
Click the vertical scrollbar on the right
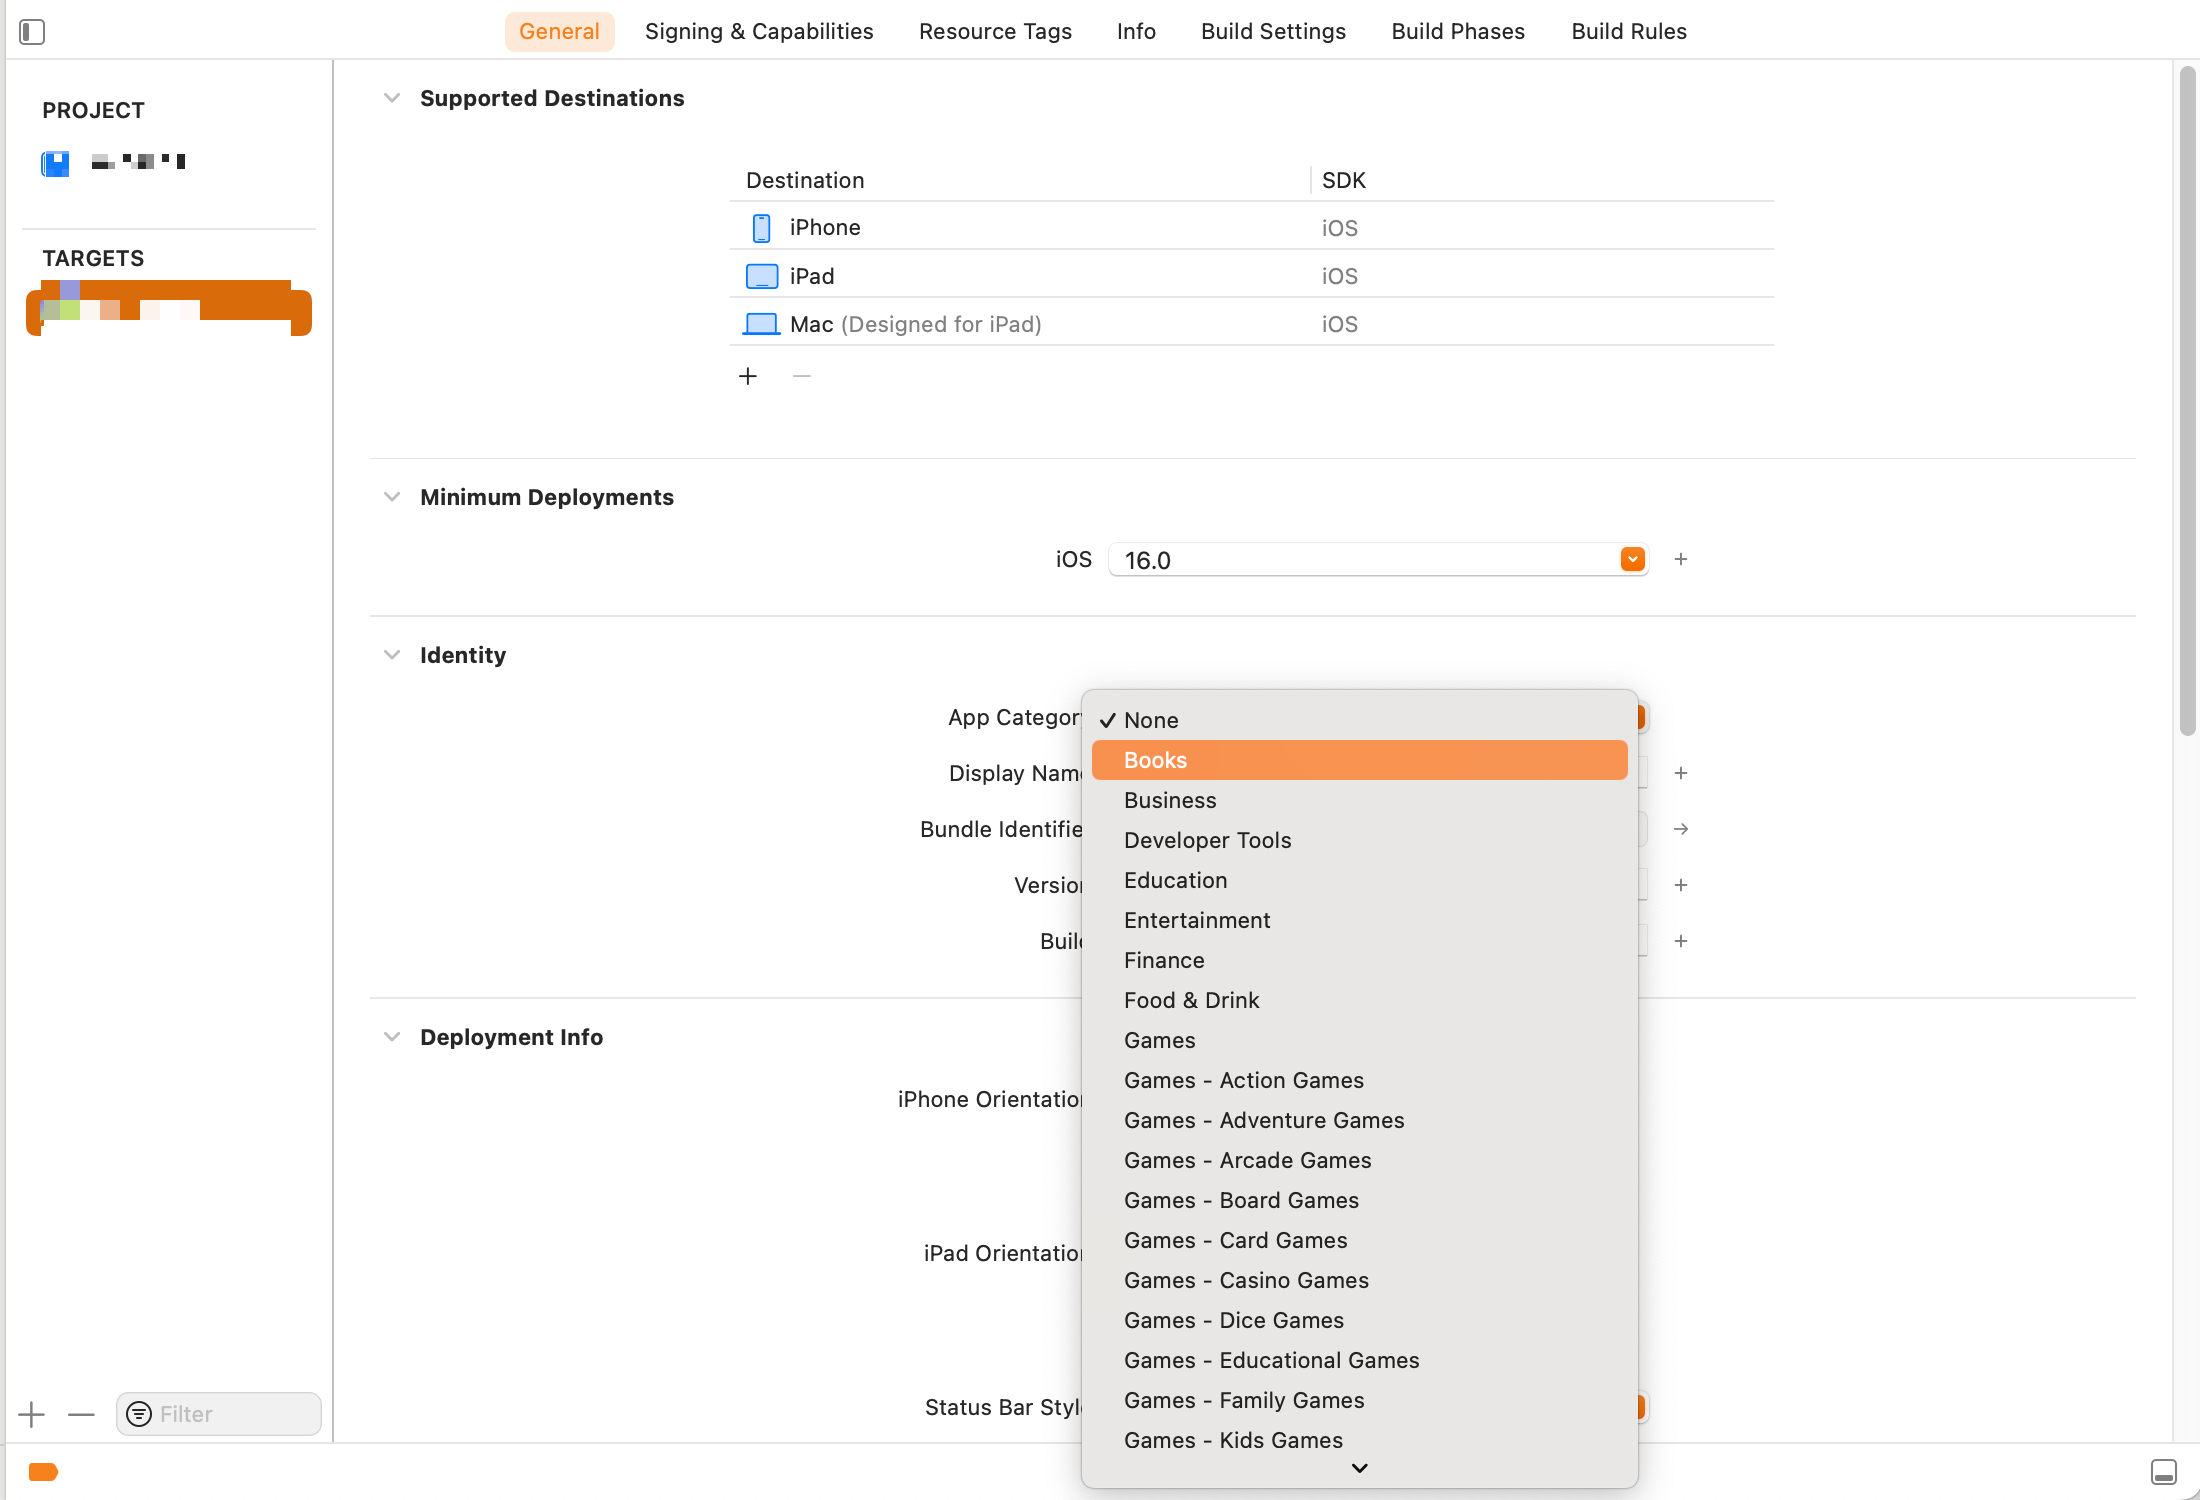click(2187, 400)
